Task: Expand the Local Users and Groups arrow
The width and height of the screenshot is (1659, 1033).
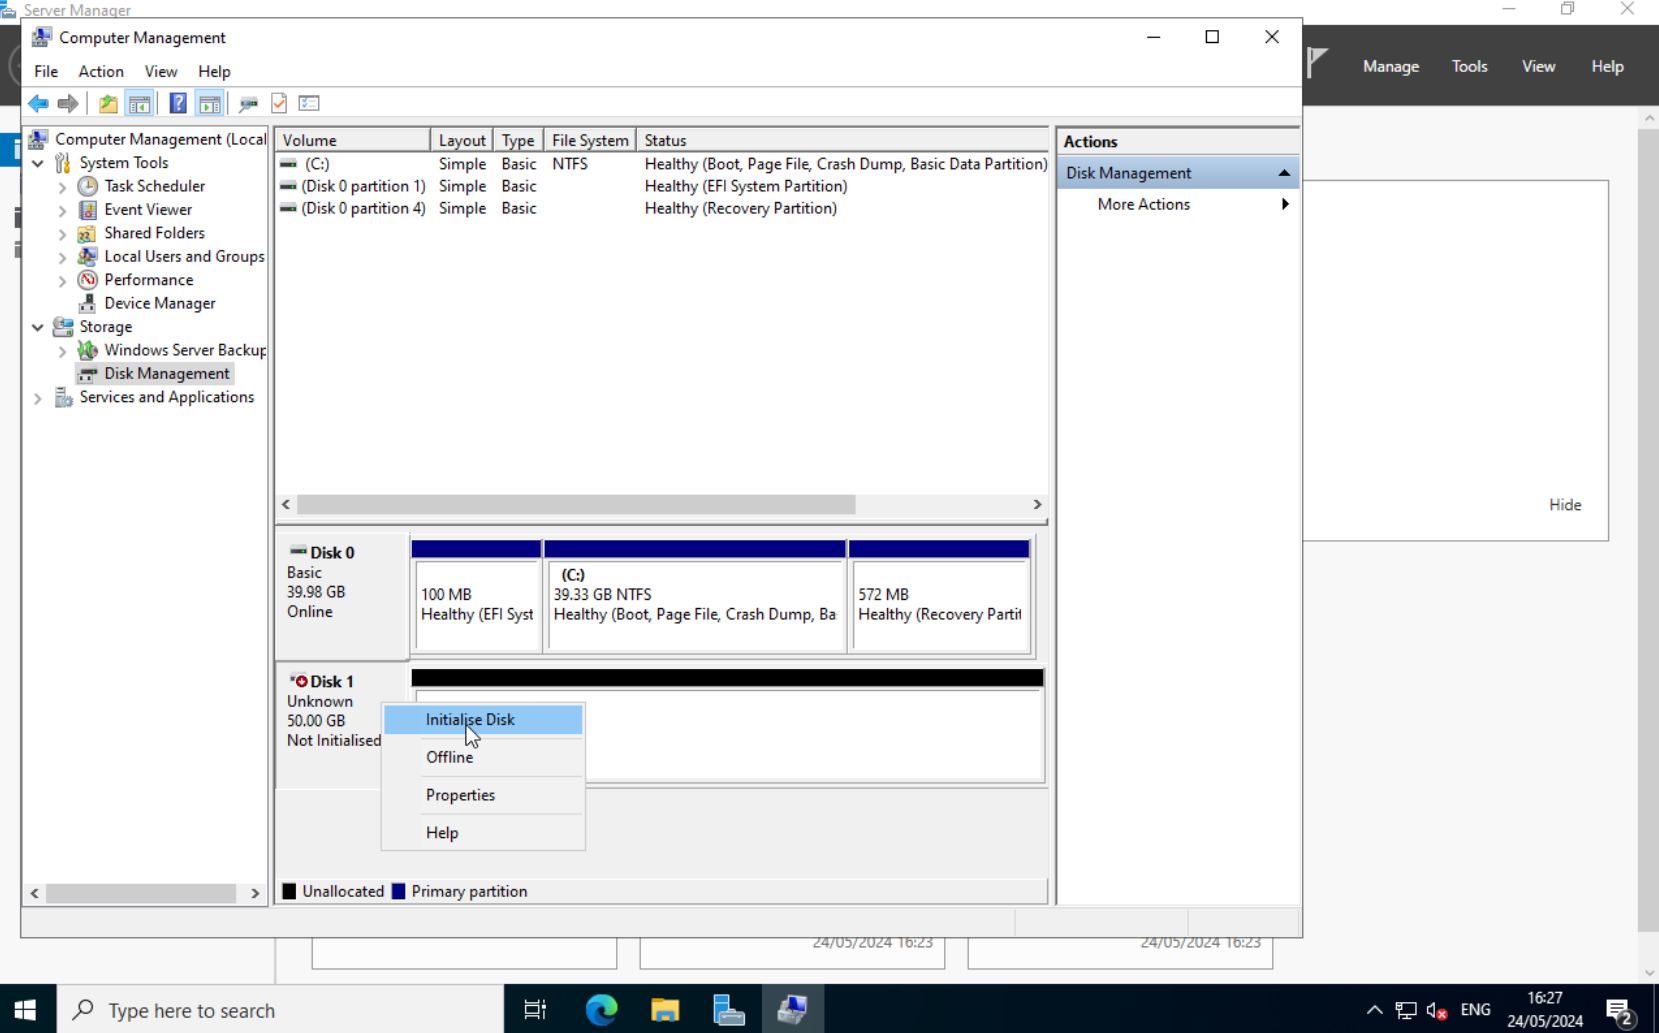Action: click(62, 257)
